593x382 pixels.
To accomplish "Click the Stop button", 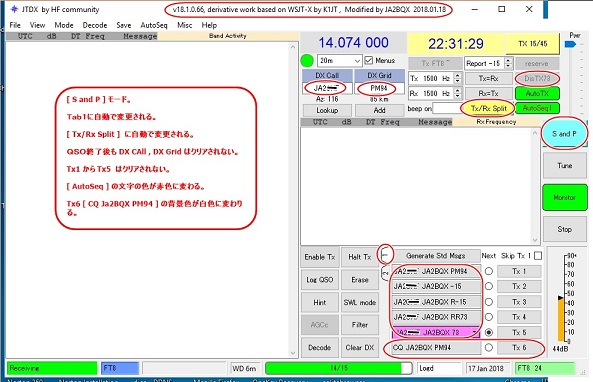I will [x=565, y=229].
